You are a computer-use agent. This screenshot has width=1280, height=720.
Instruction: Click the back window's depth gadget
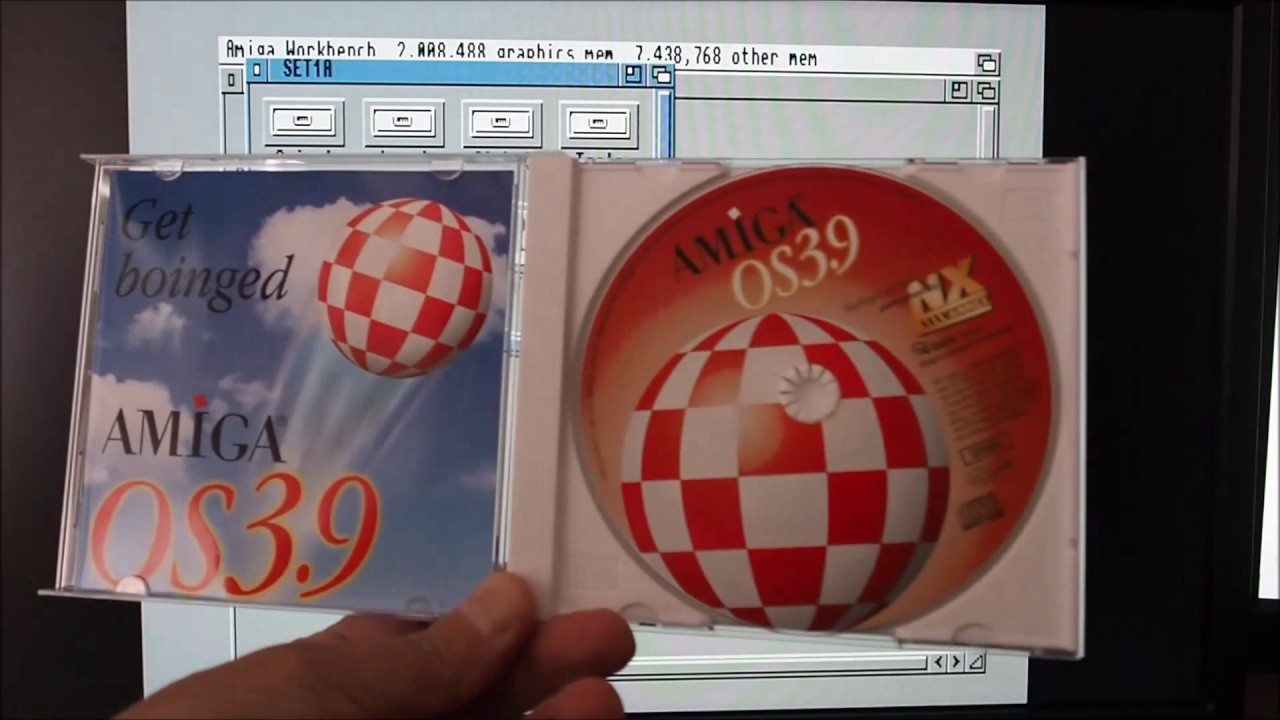coord(985,91)
